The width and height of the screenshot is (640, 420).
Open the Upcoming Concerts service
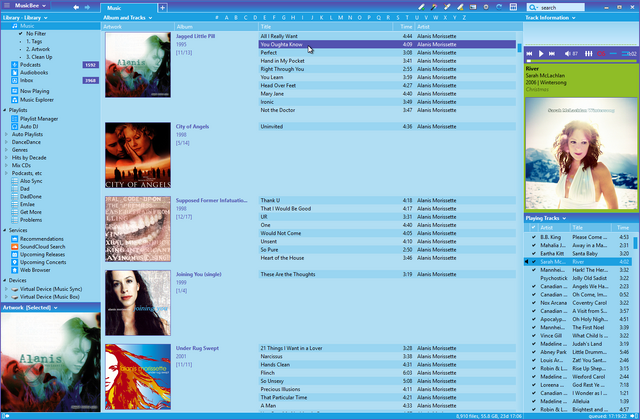[x=43, y=262]
